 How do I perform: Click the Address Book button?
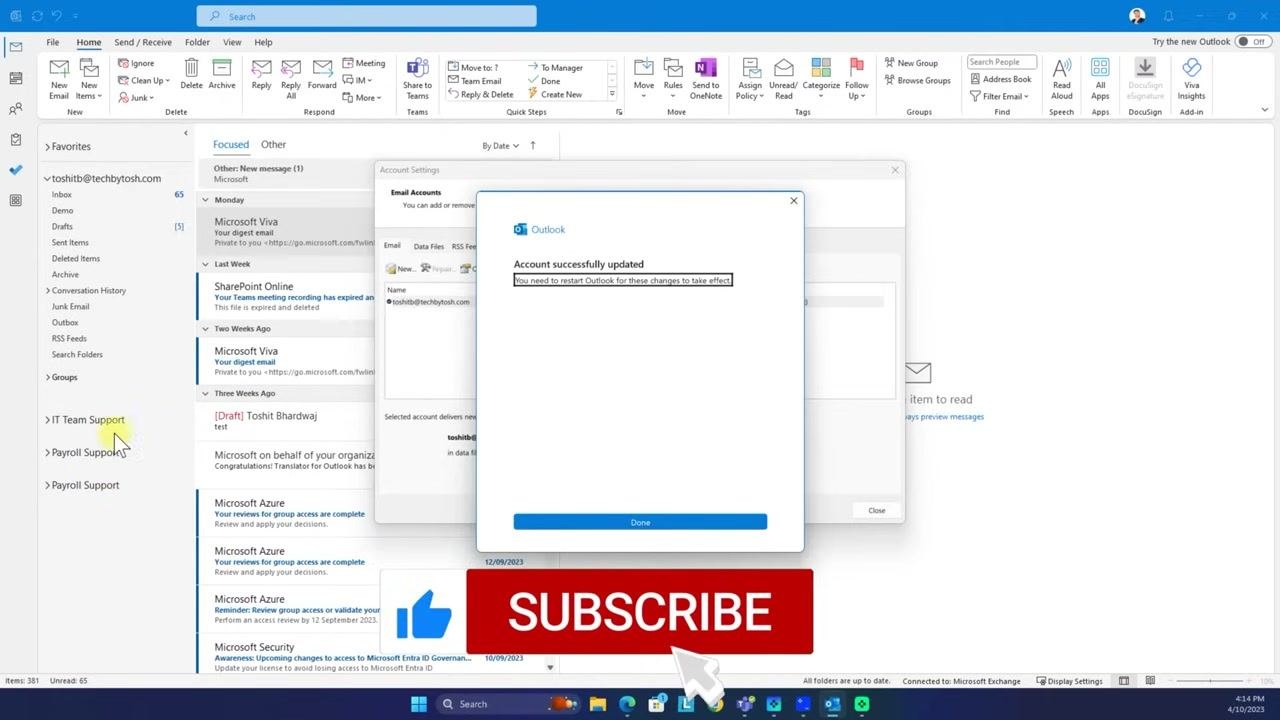point(1000,79)
